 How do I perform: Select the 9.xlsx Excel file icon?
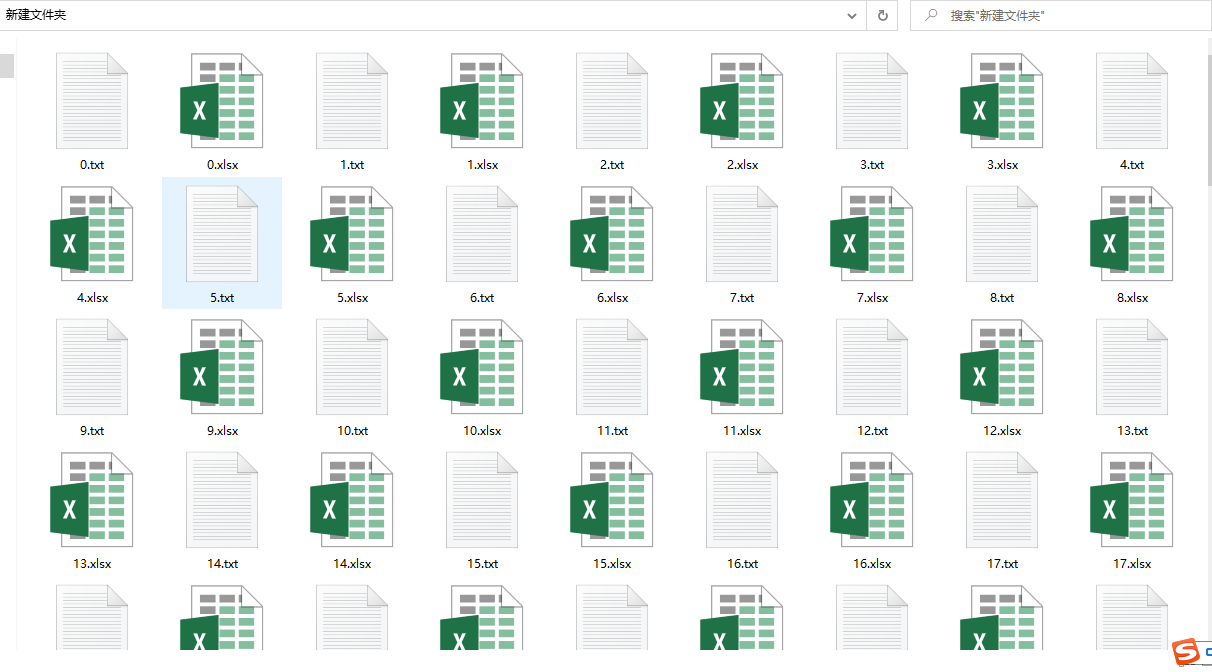222,365
